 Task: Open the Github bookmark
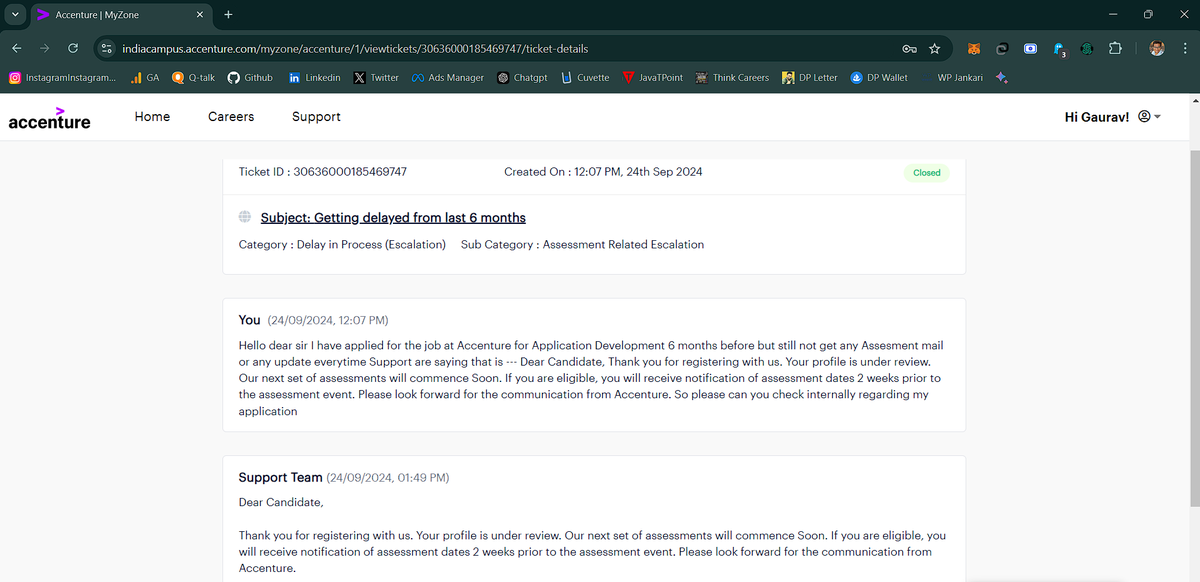coord(250,77)
